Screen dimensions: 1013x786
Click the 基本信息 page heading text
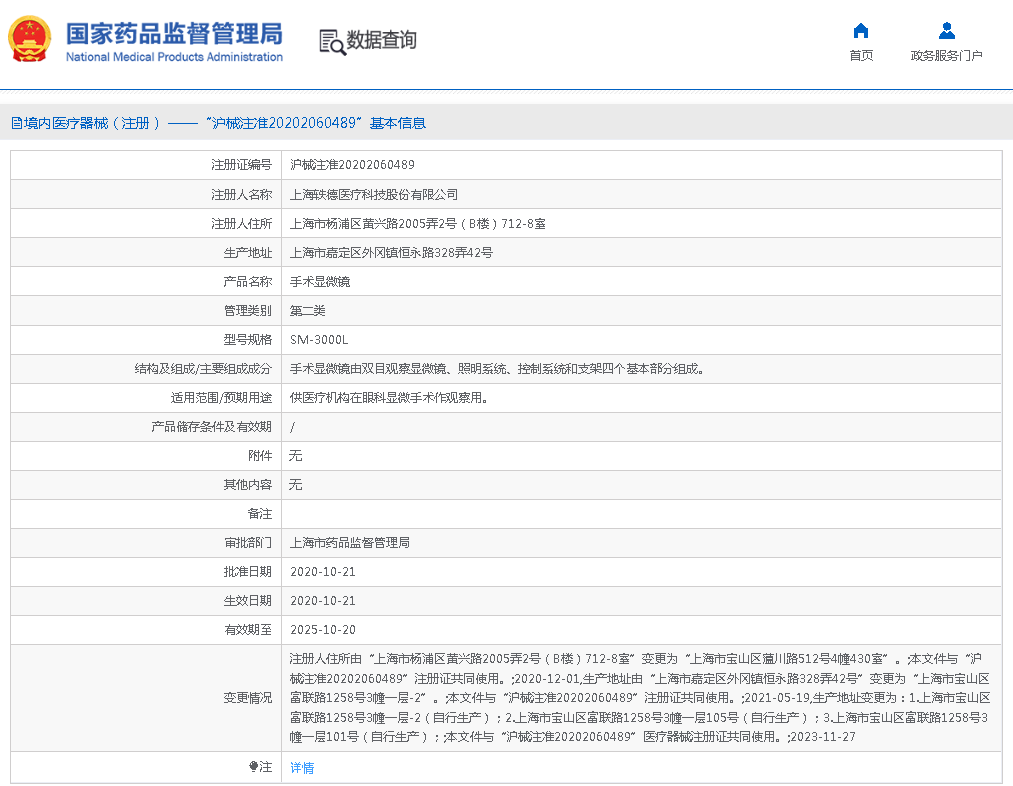(398, 123)
